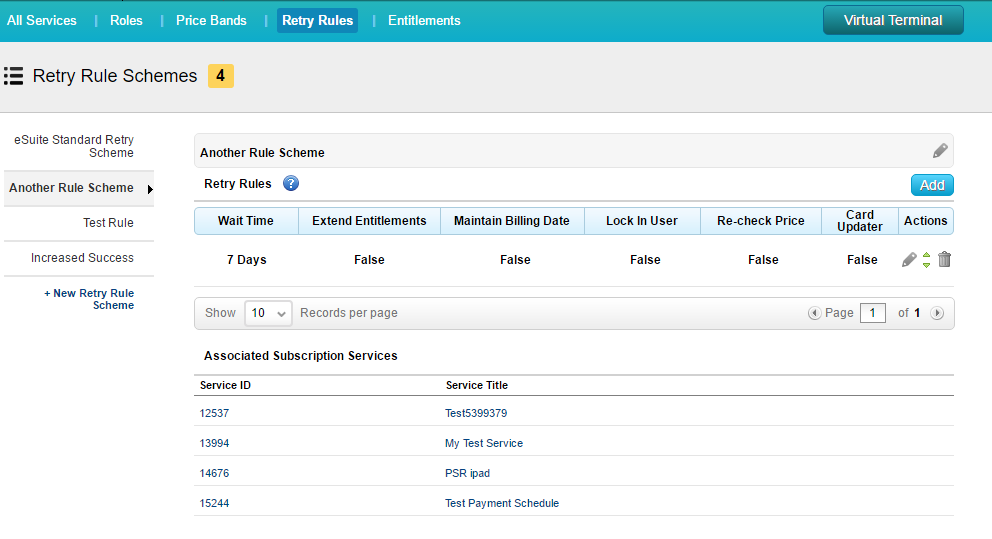The width and height of the screenshot is (992, 539).
Task: Open the records per page dropdown
Action: coord(267,313)
